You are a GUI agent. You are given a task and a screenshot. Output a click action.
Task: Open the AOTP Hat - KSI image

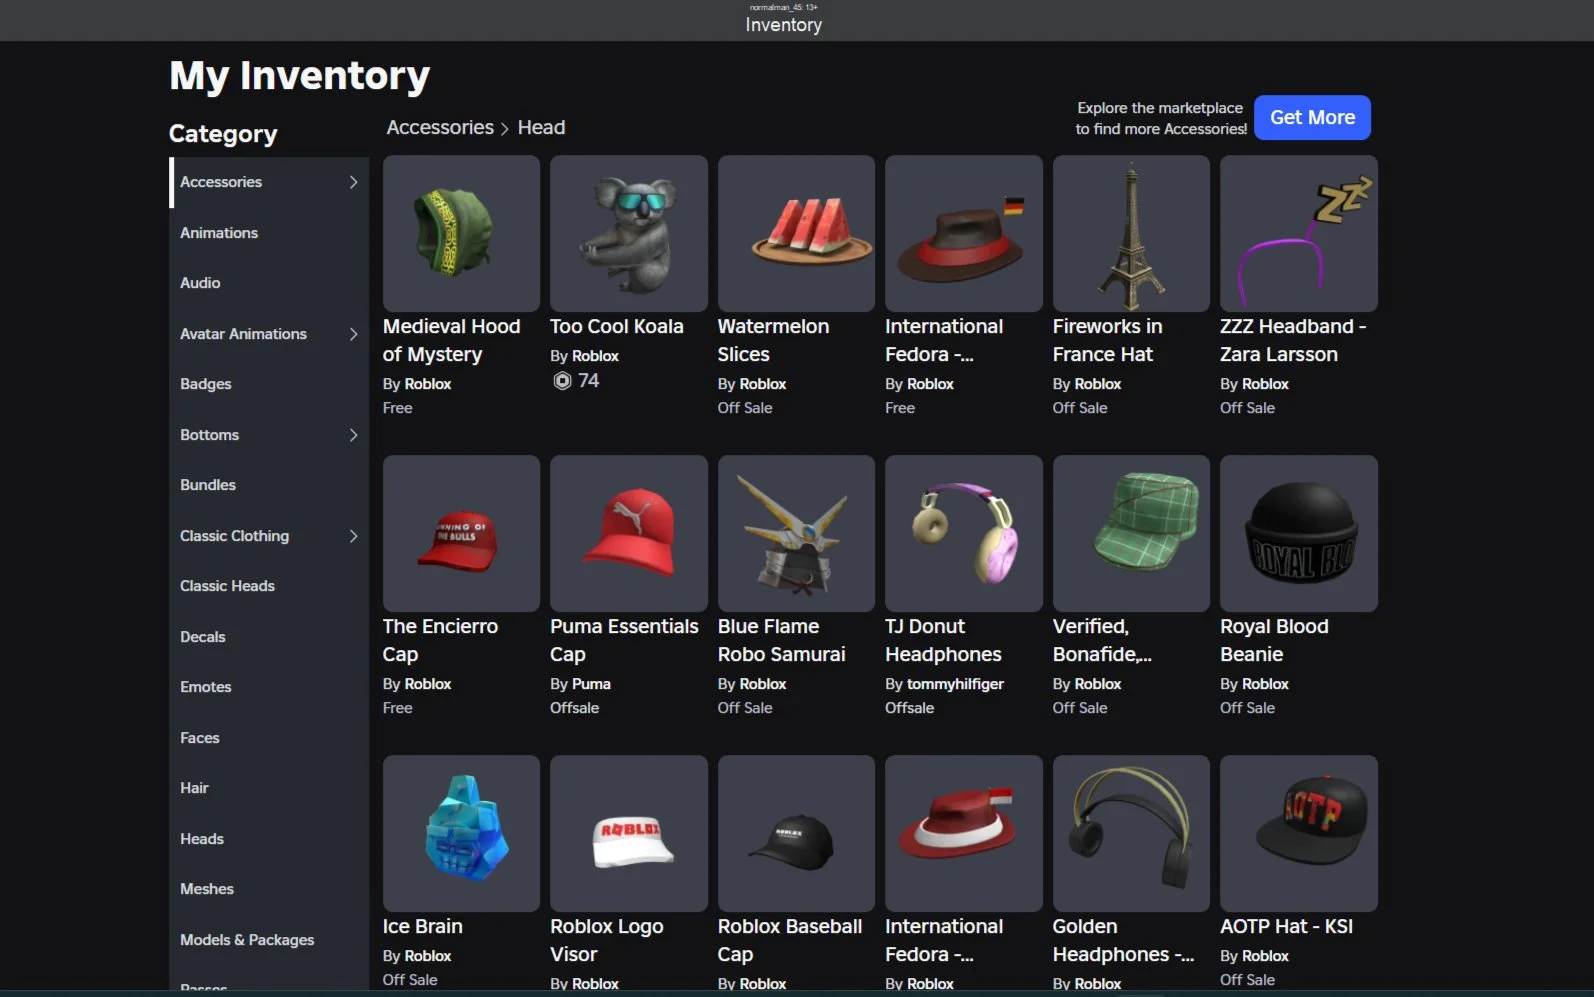coord(1299,833)
